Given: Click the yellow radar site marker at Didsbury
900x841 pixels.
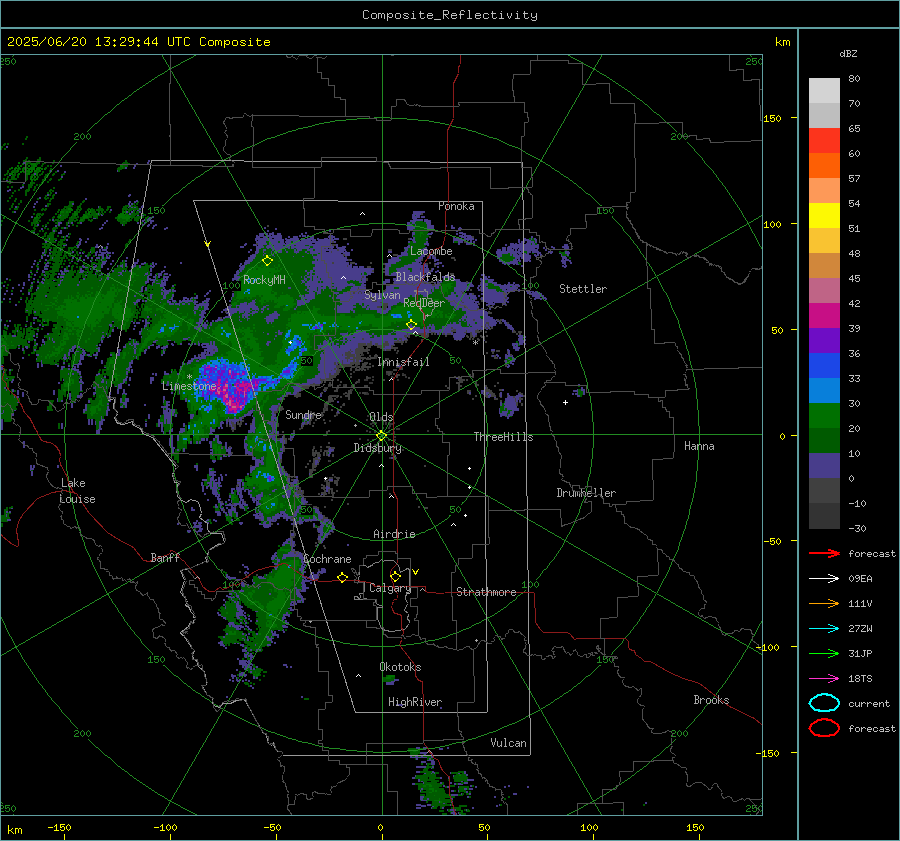Looking at the screenshot, I should coord(382,436).
